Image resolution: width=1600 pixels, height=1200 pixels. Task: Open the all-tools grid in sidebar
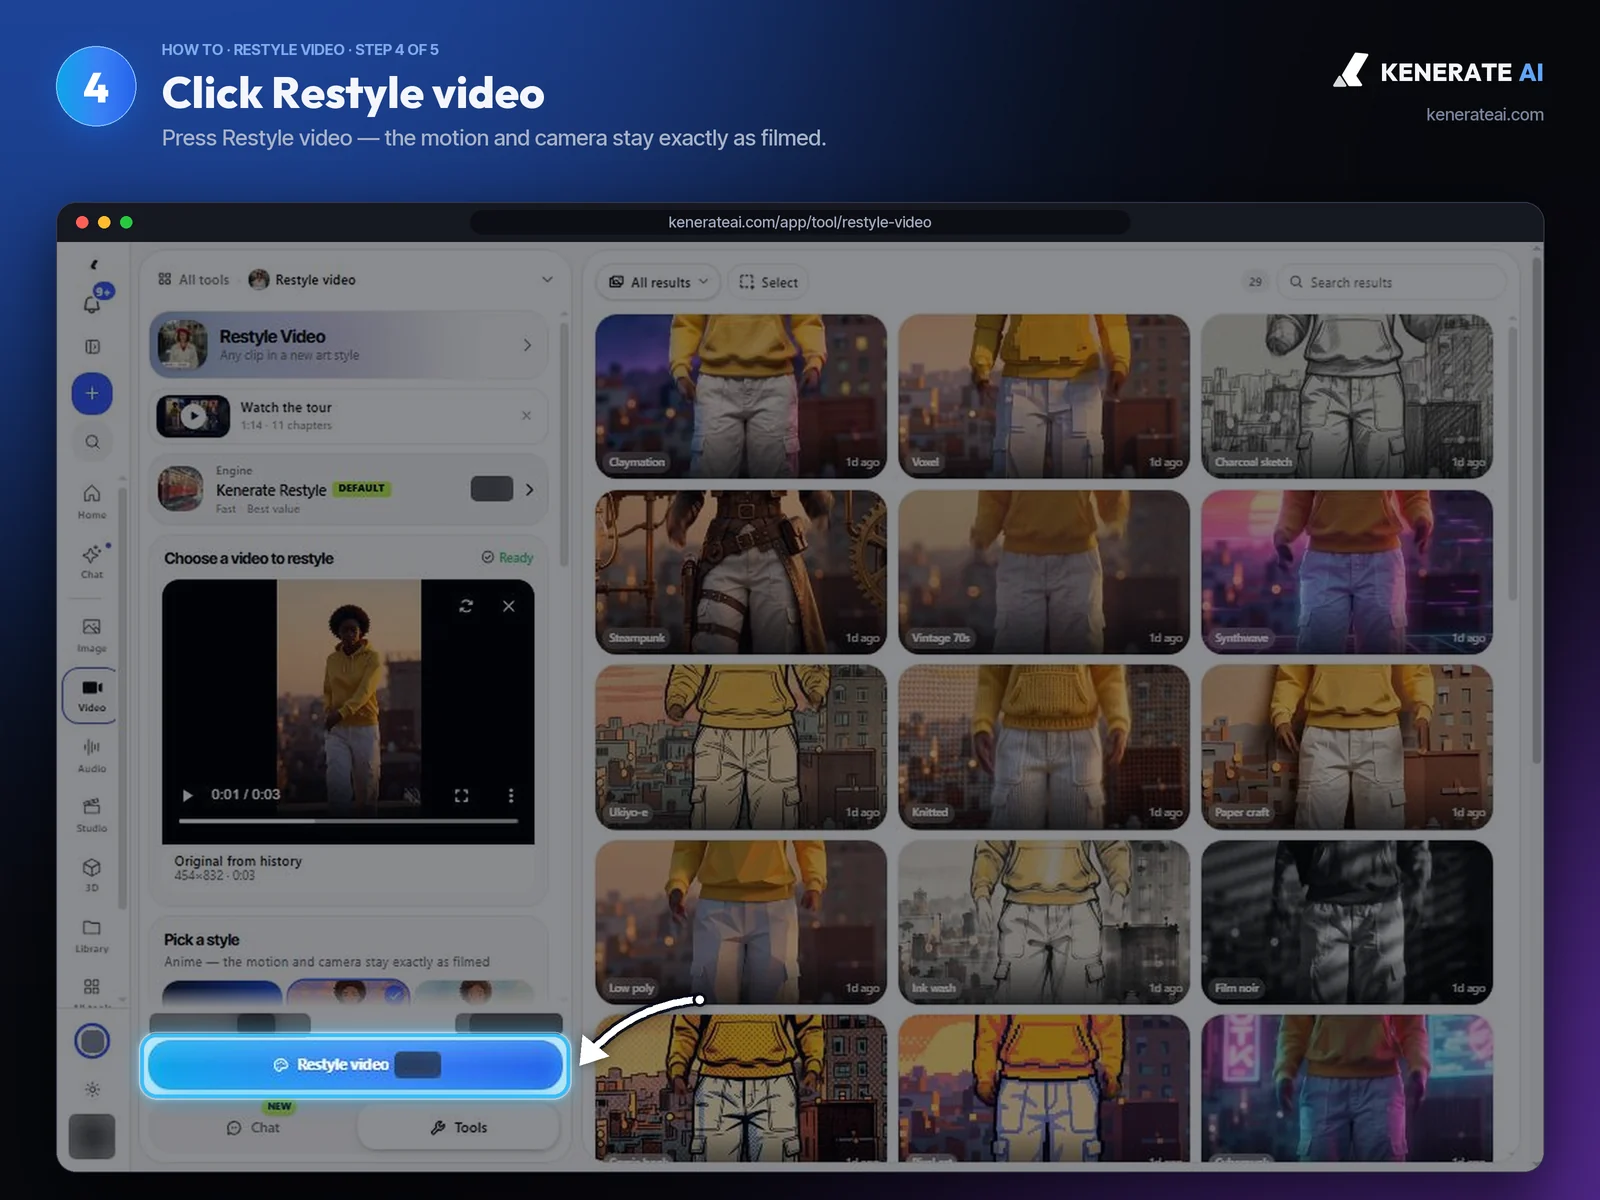click(92, 987)
